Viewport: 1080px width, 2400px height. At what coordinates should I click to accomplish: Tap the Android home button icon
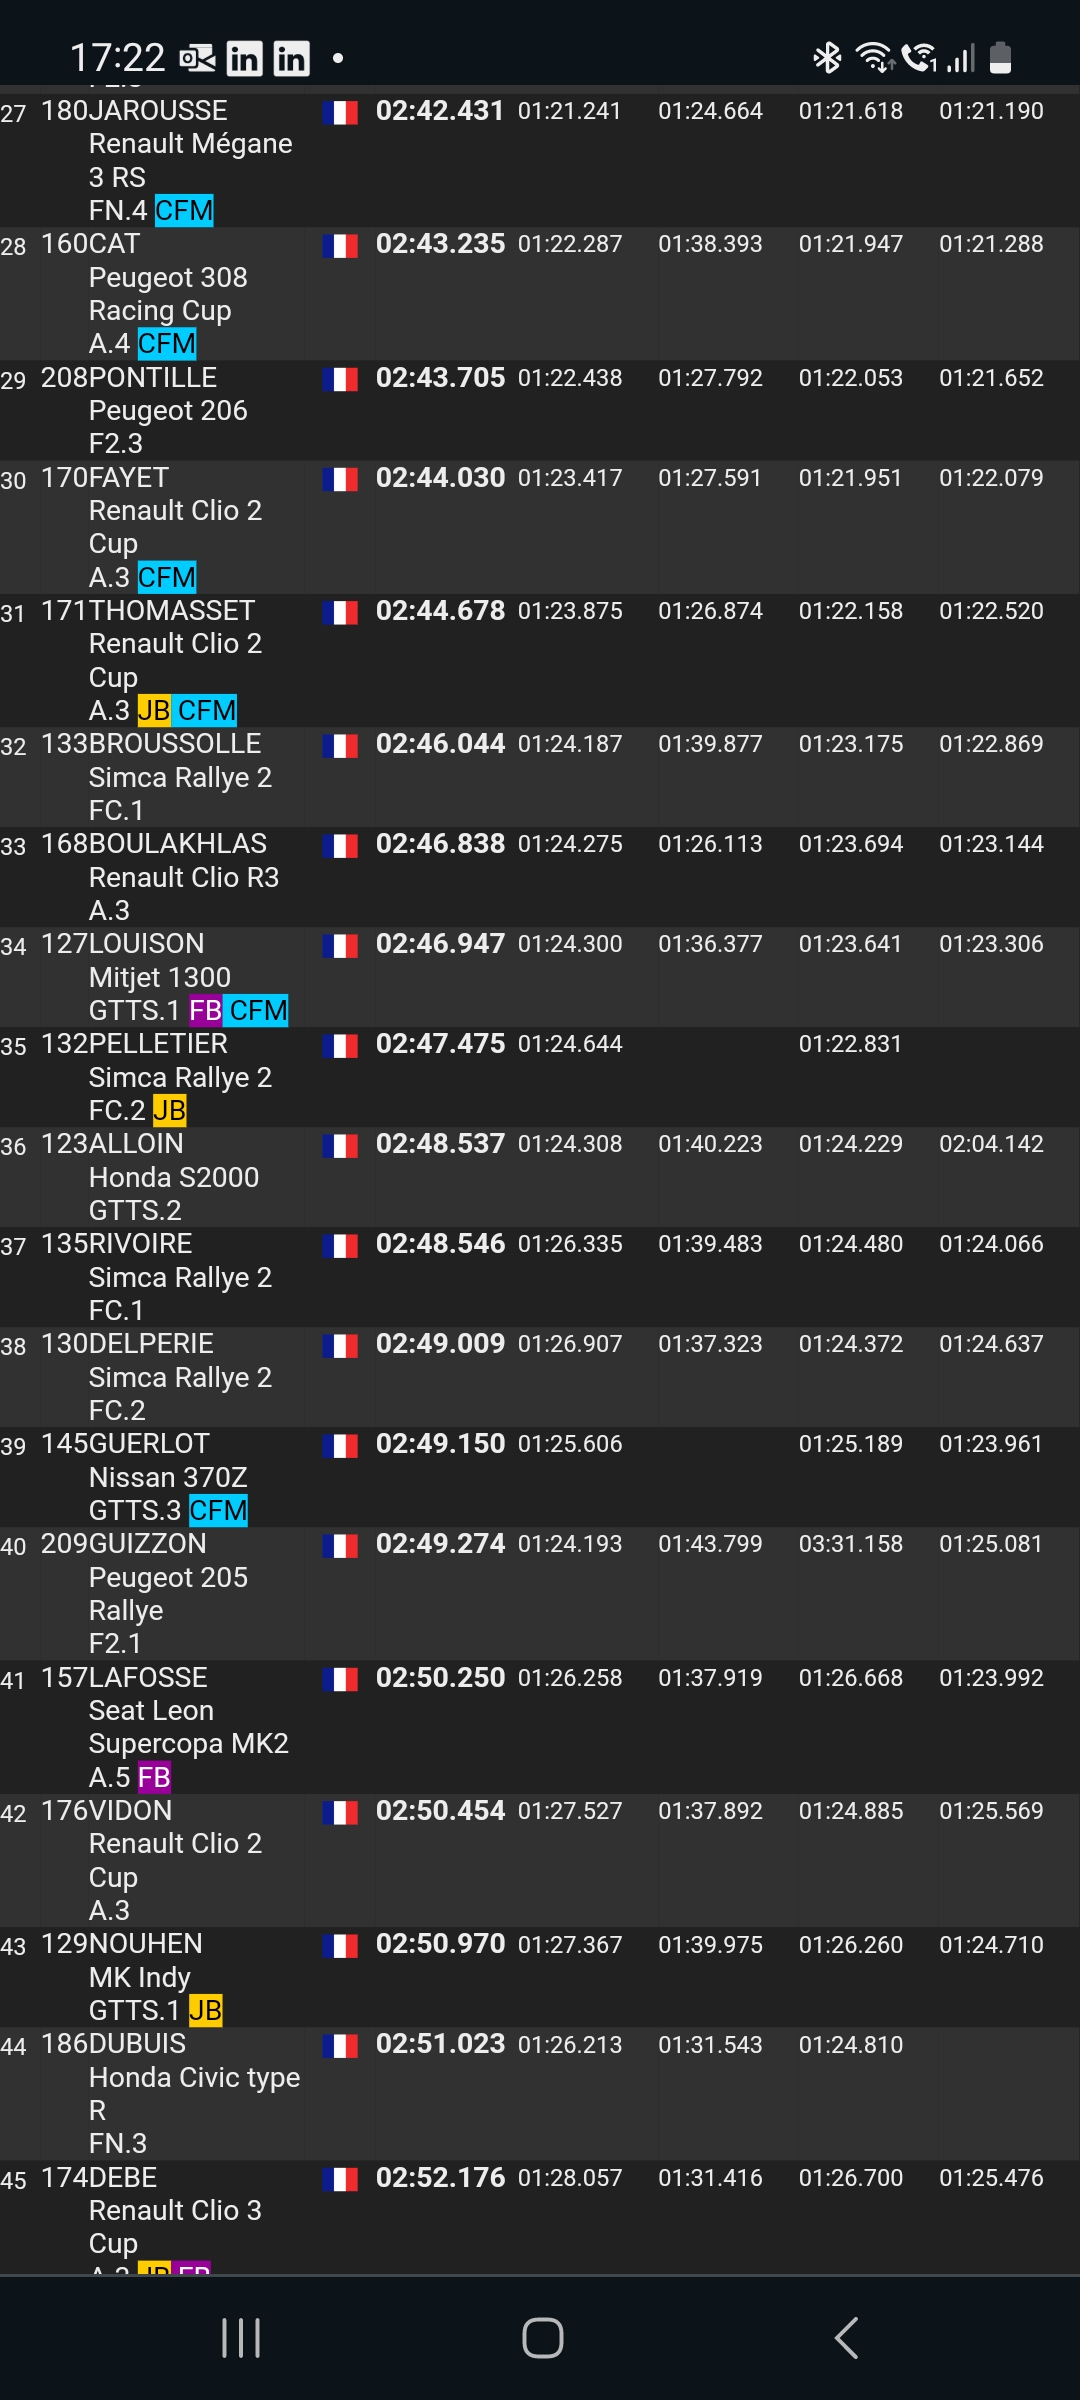tap(542, 2337)
